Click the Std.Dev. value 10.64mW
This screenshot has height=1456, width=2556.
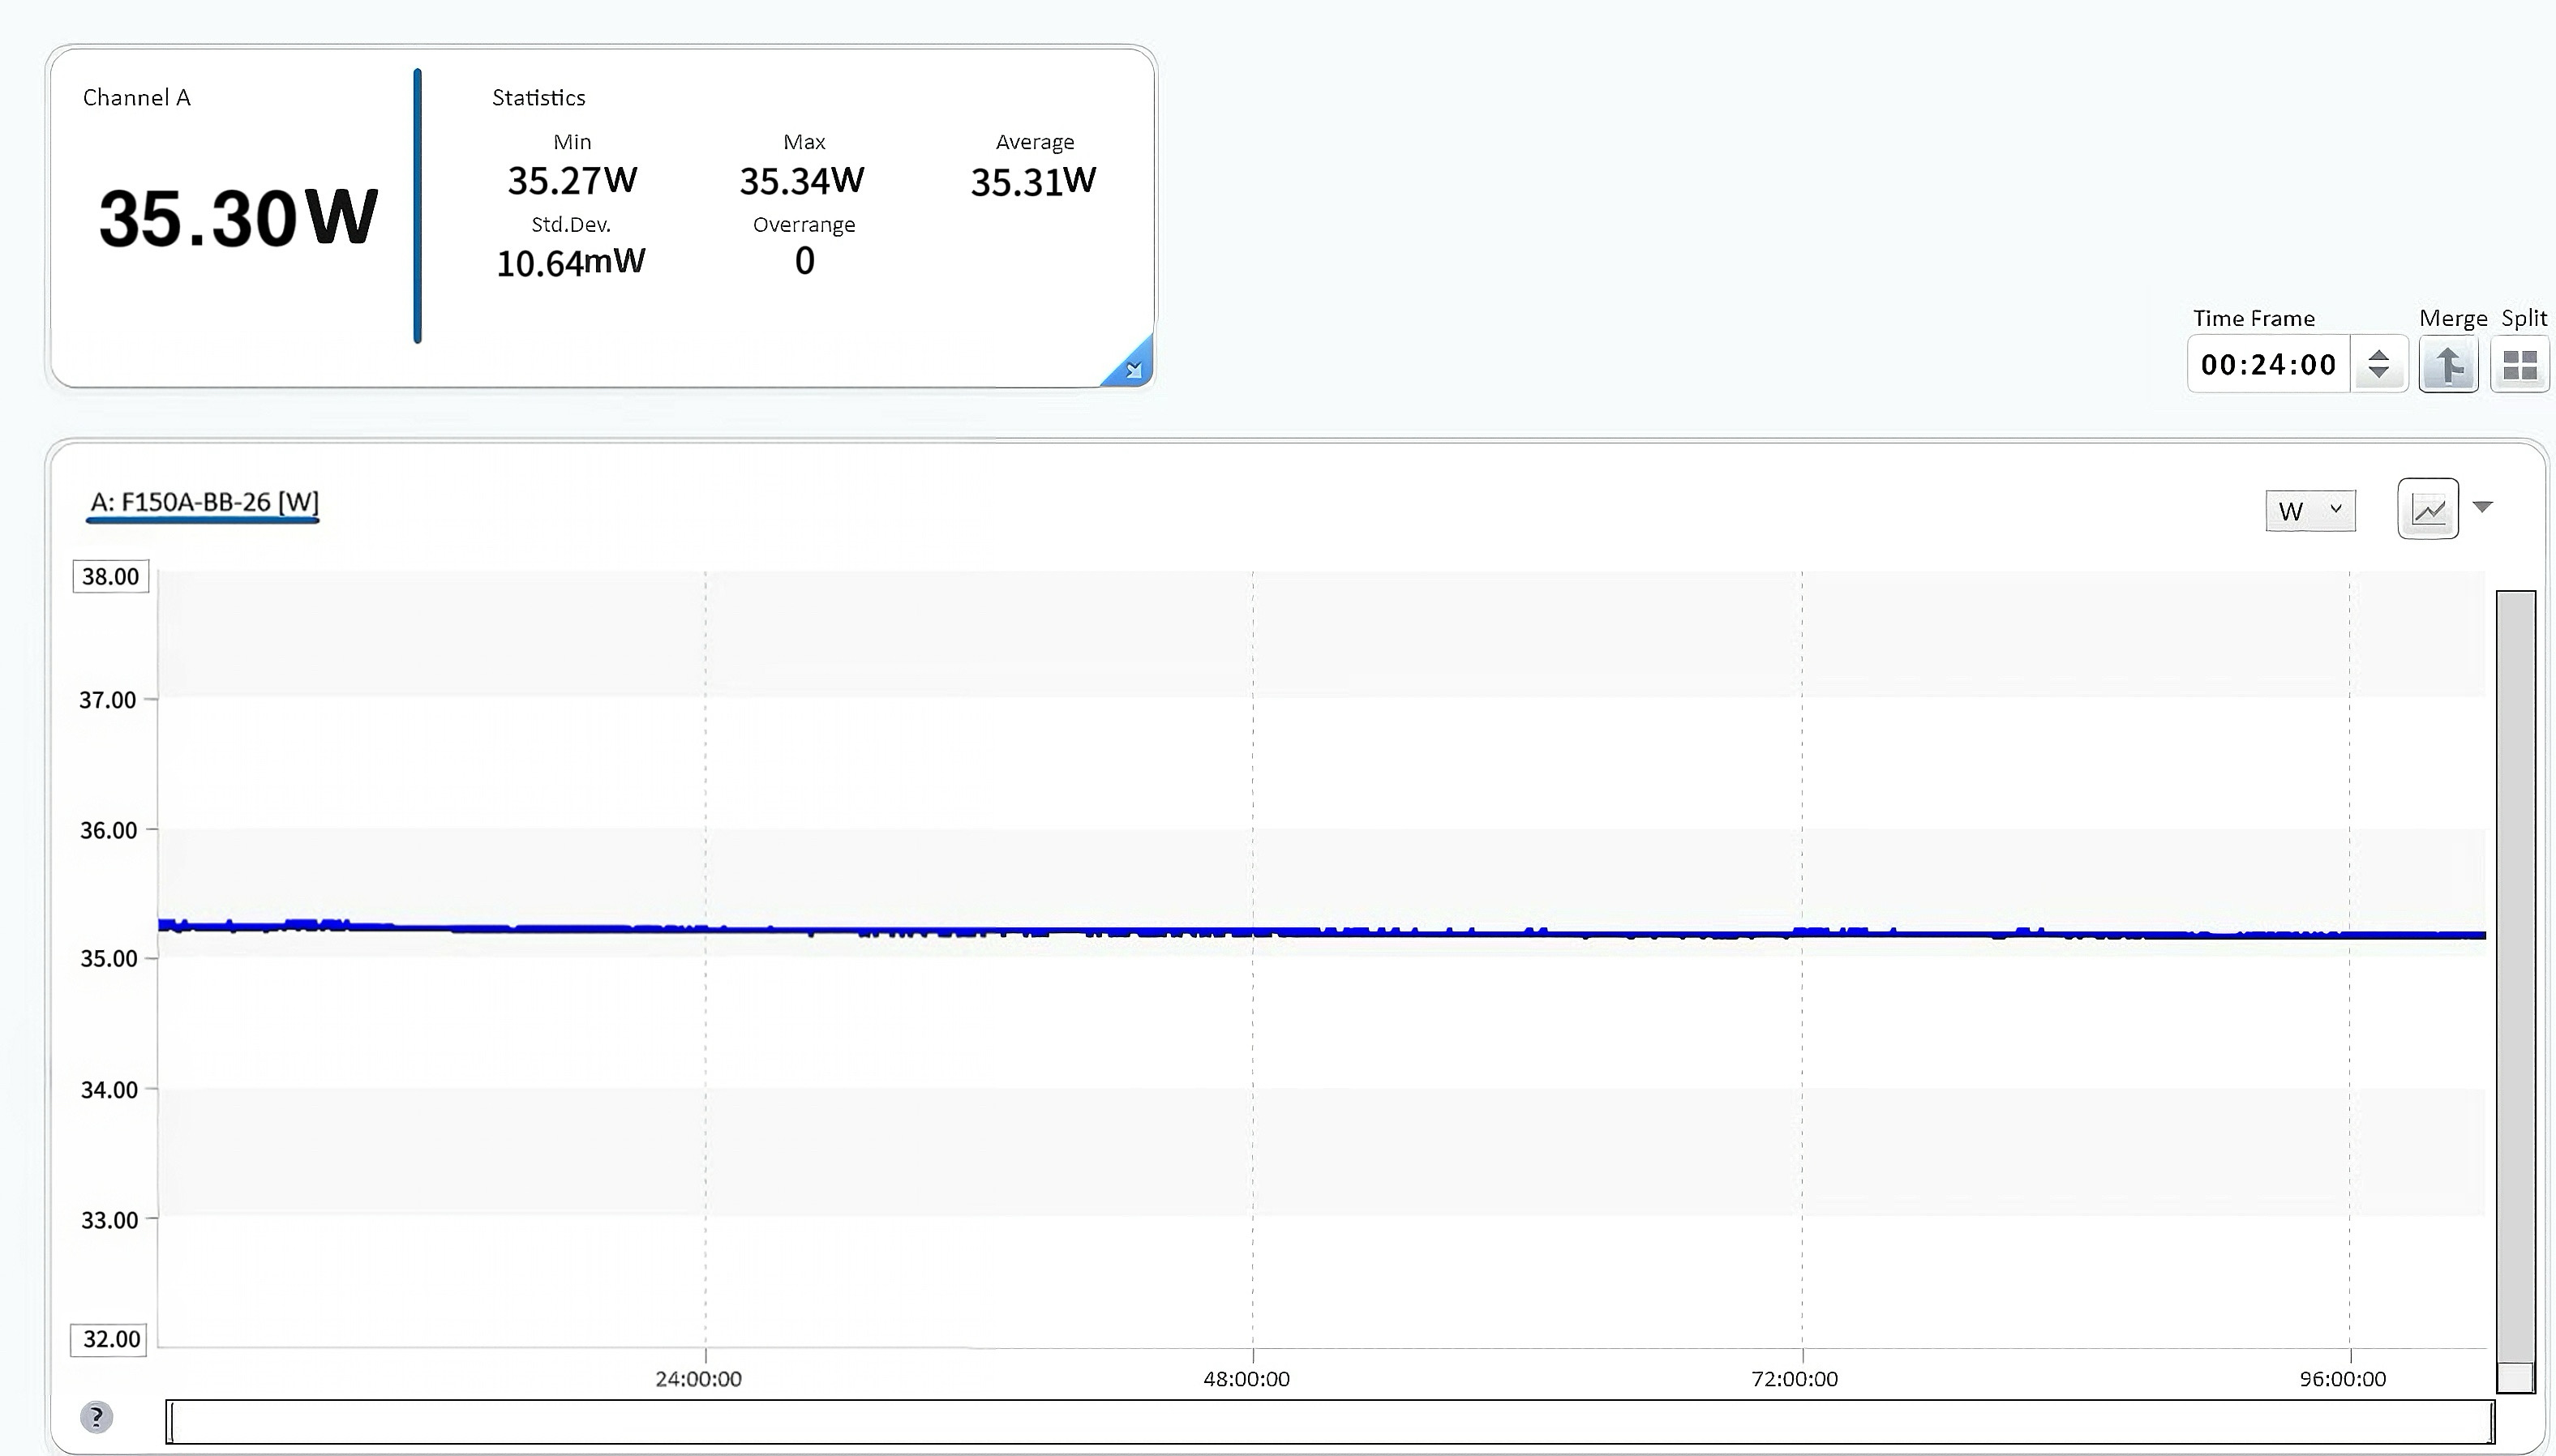click(x=571, y=263)
